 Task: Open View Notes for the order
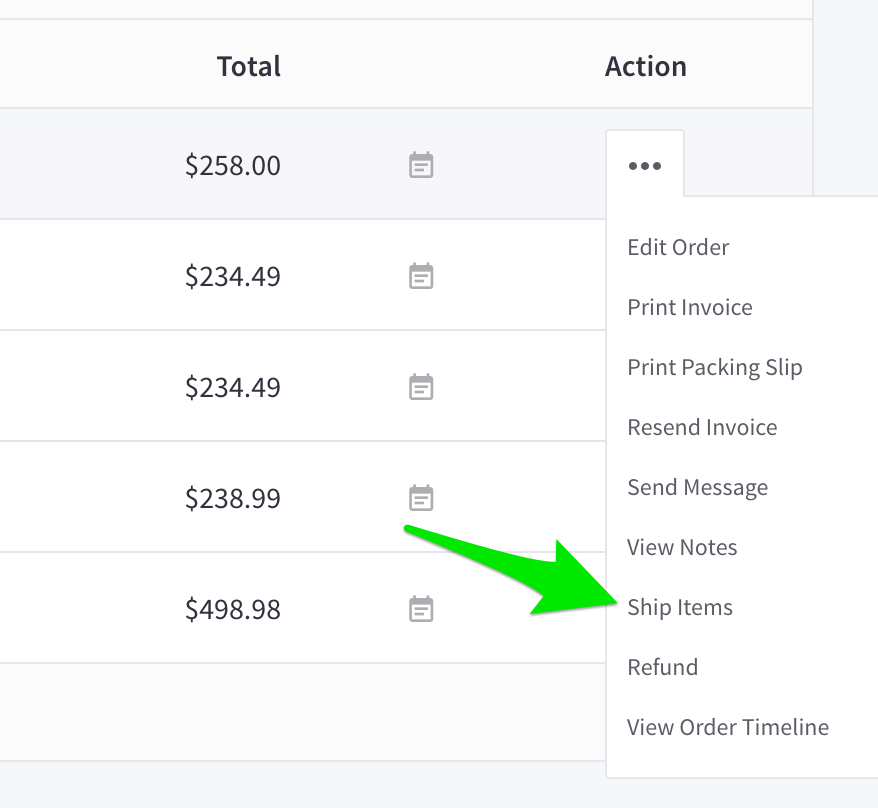pos(682,547)
